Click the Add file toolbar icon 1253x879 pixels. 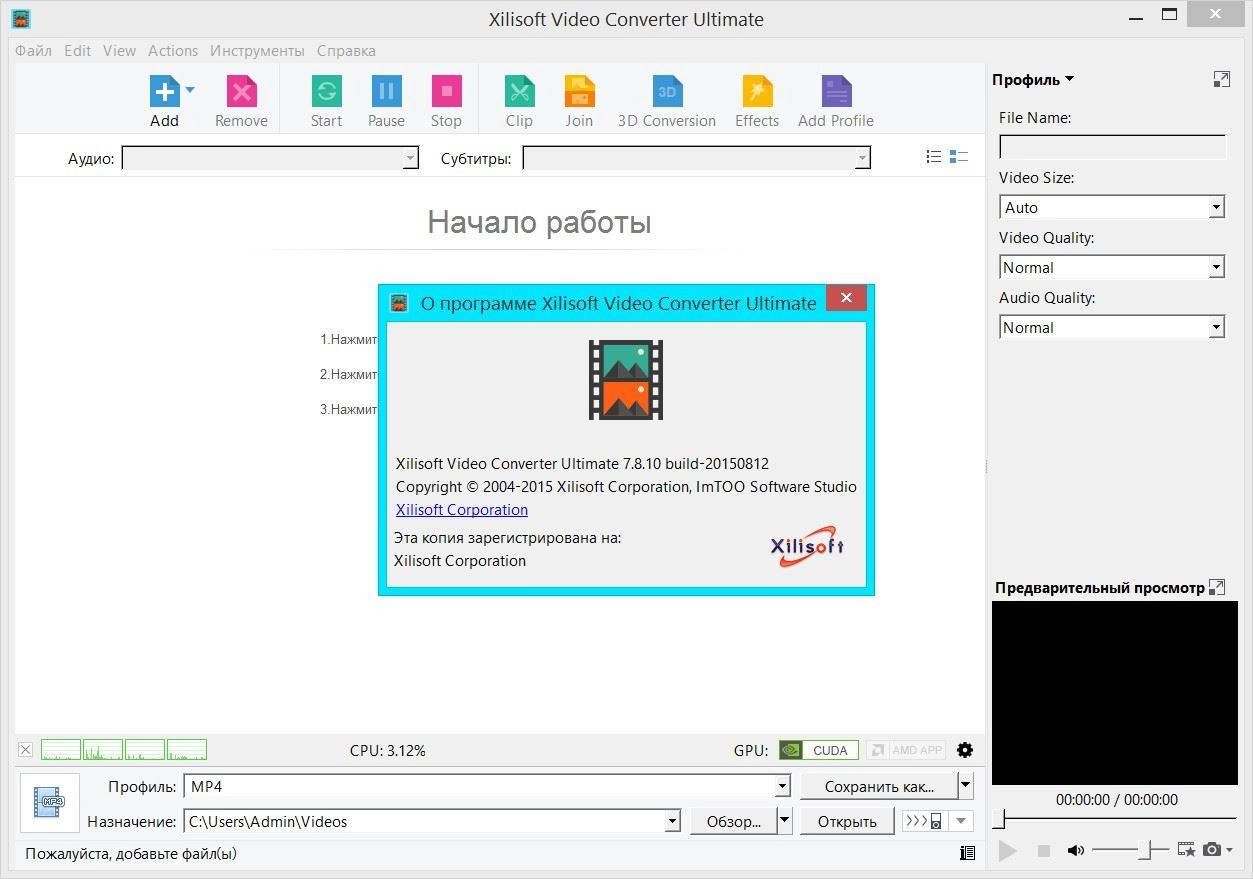pos(164,92)
